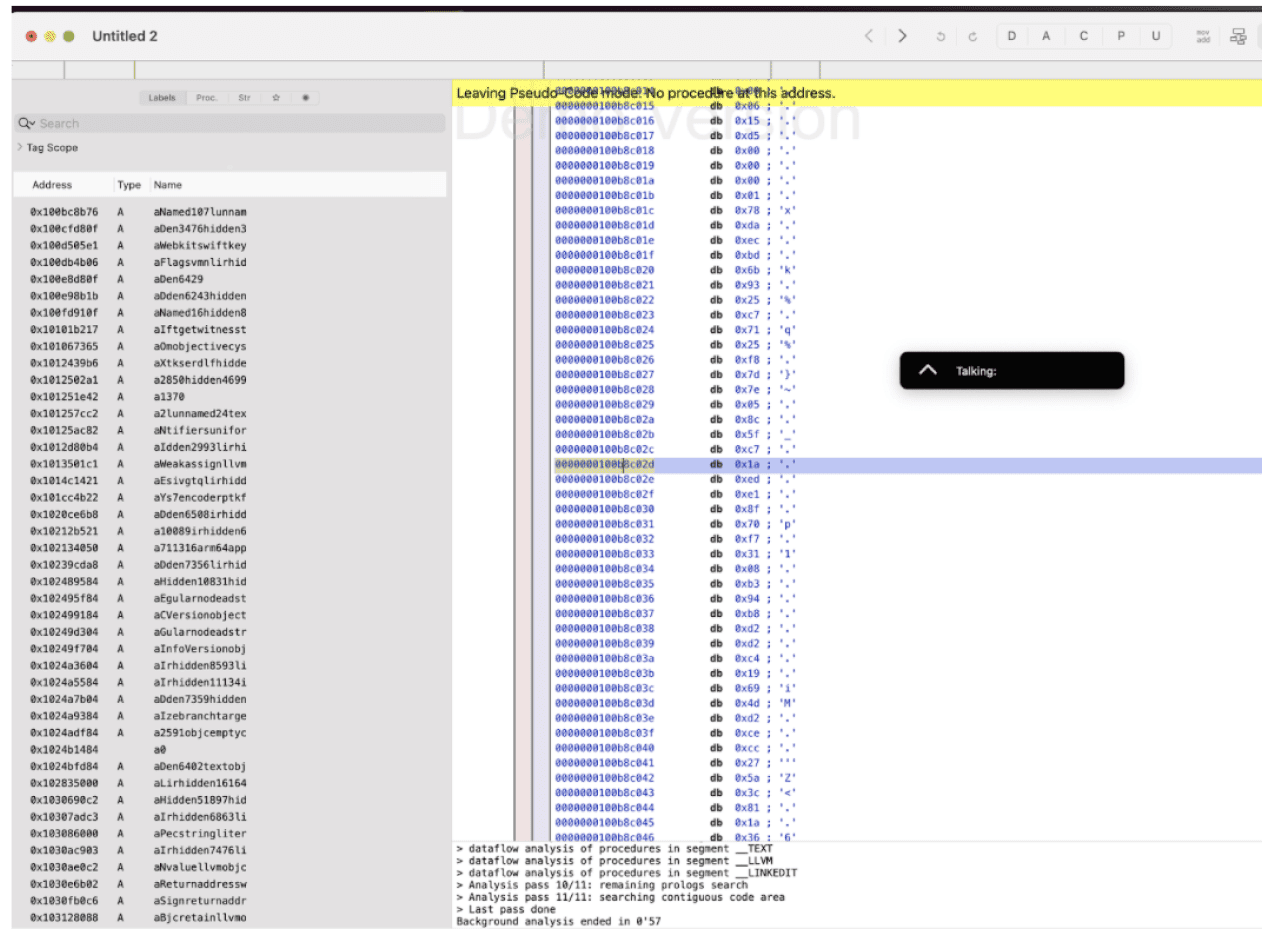Click the redo icon in toolbar

pyautogui.click(x=972, y=37)
